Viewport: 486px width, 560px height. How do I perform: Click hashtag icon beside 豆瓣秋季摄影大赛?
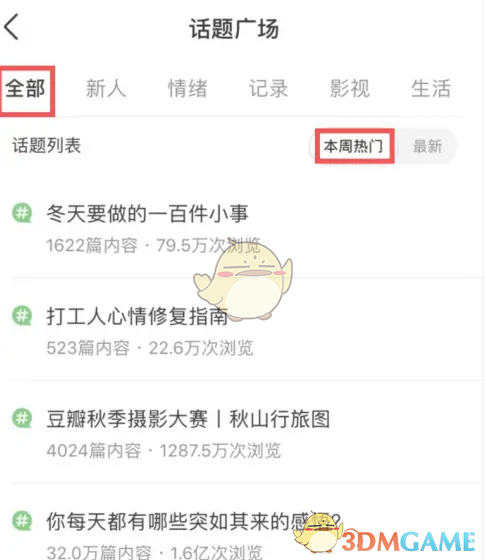click(x=22, y=418)
